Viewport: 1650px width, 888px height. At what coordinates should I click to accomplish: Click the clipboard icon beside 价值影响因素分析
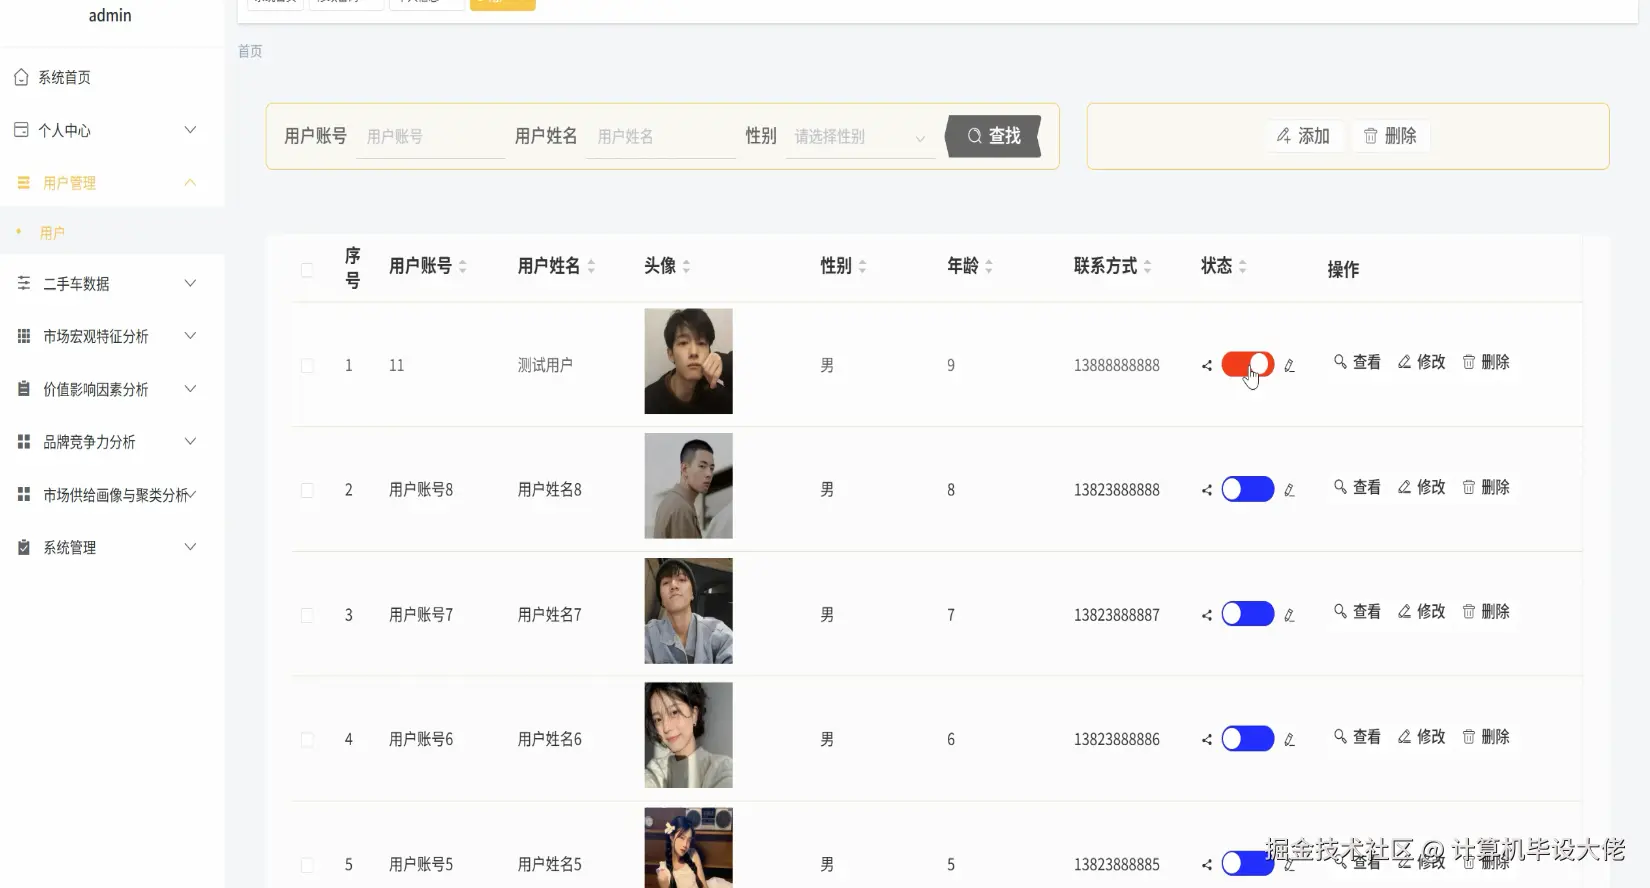click(x=24, y=389)
